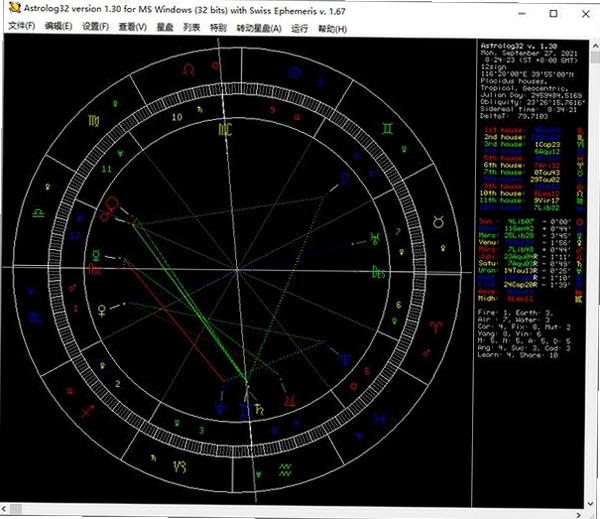Viewport: 600px width, 519px height.
Task: Click the Astrolog32 app icon in title bar
Action: pos(15,7)
